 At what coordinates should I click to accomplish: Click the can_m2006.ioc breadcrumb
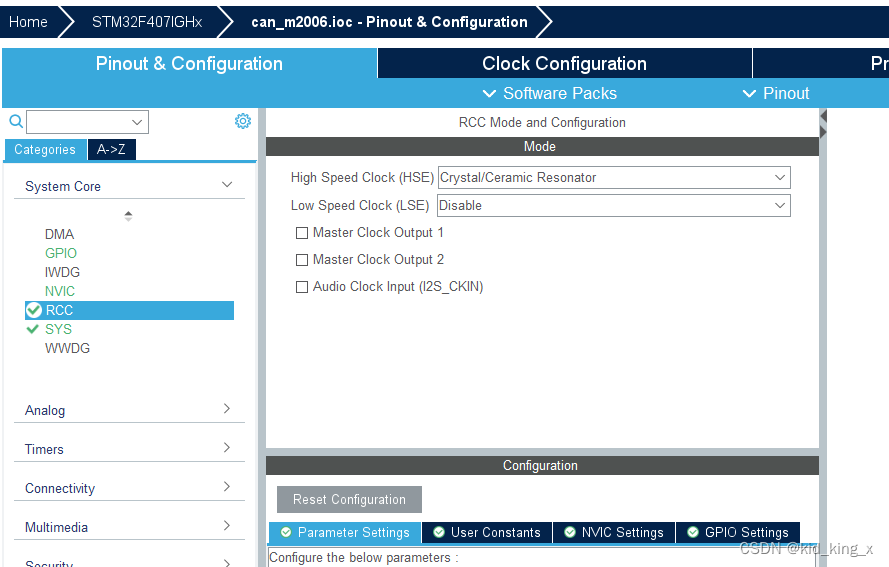(389, 22)
